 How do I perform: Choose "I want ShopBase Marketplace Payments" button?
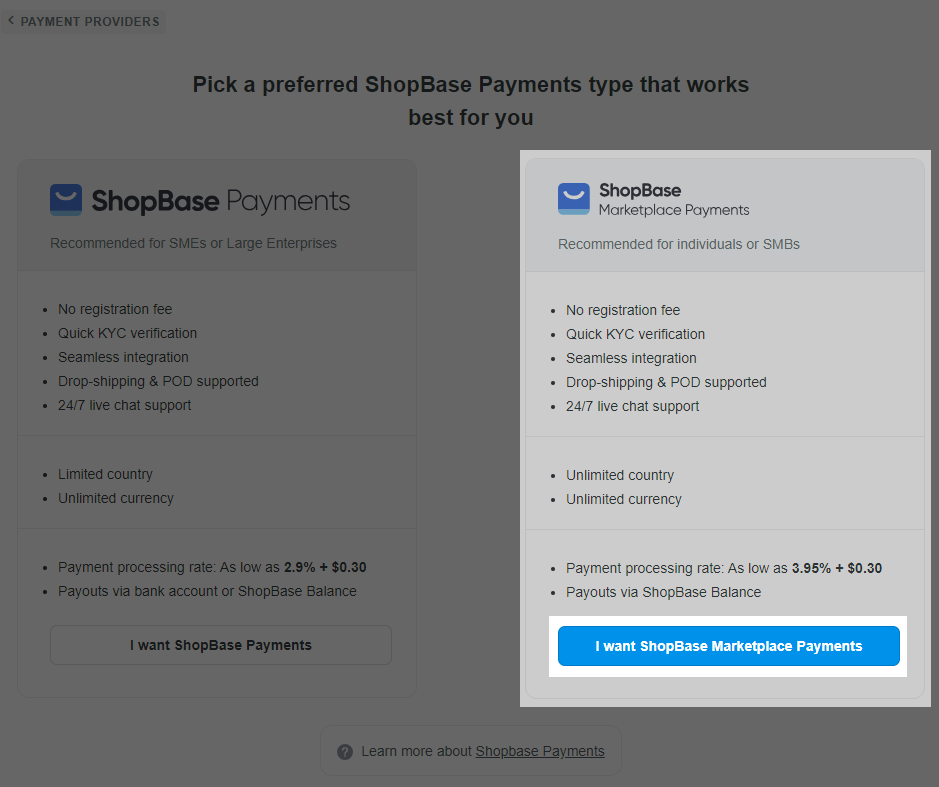tap(728, 646)
